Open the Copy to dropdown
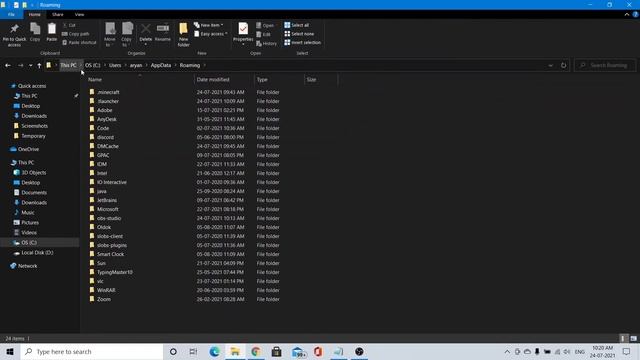 [127, 34]
